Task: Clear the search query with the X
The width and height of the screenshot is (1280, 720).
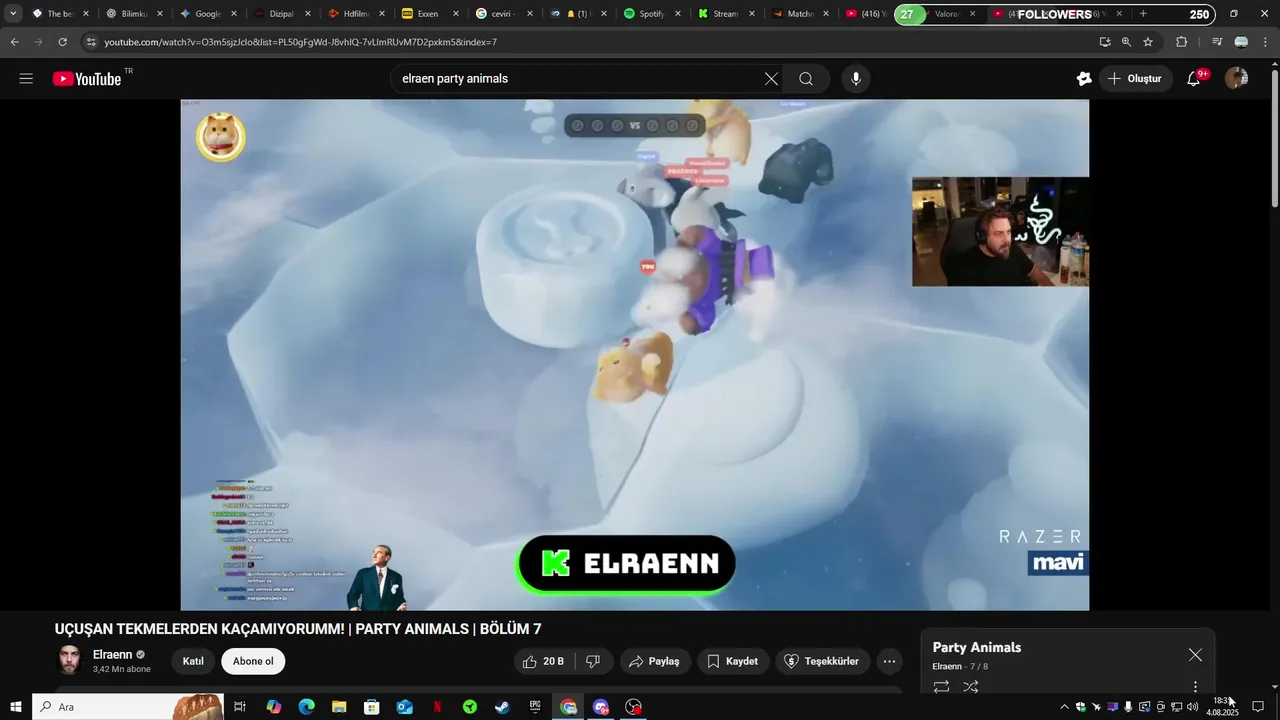Action: tap(771, 79)
